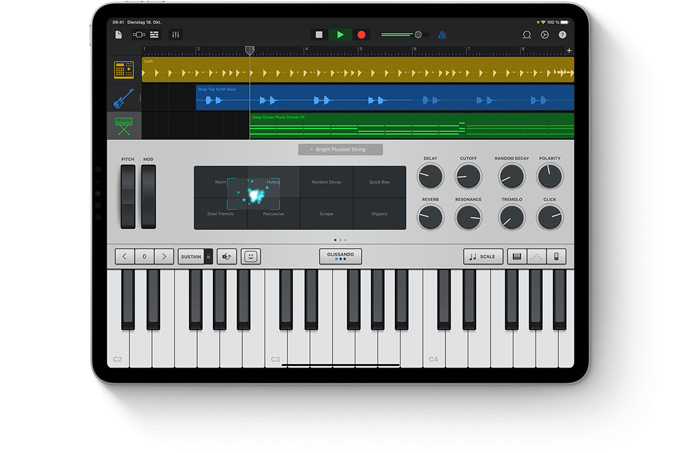Open the Scale selection button
The width and height of the screenshot is (682, 453).
[483, 256]
